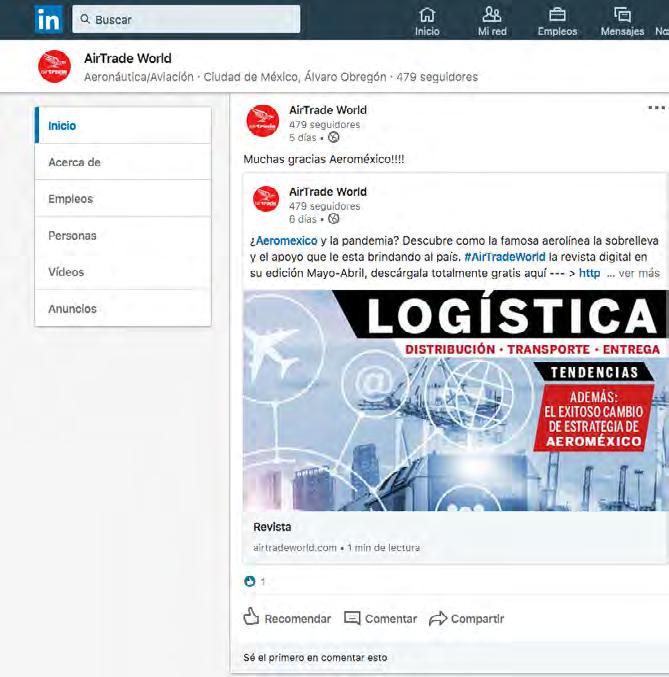
Task: Select Personas in left sidebar
Action: 123,235
